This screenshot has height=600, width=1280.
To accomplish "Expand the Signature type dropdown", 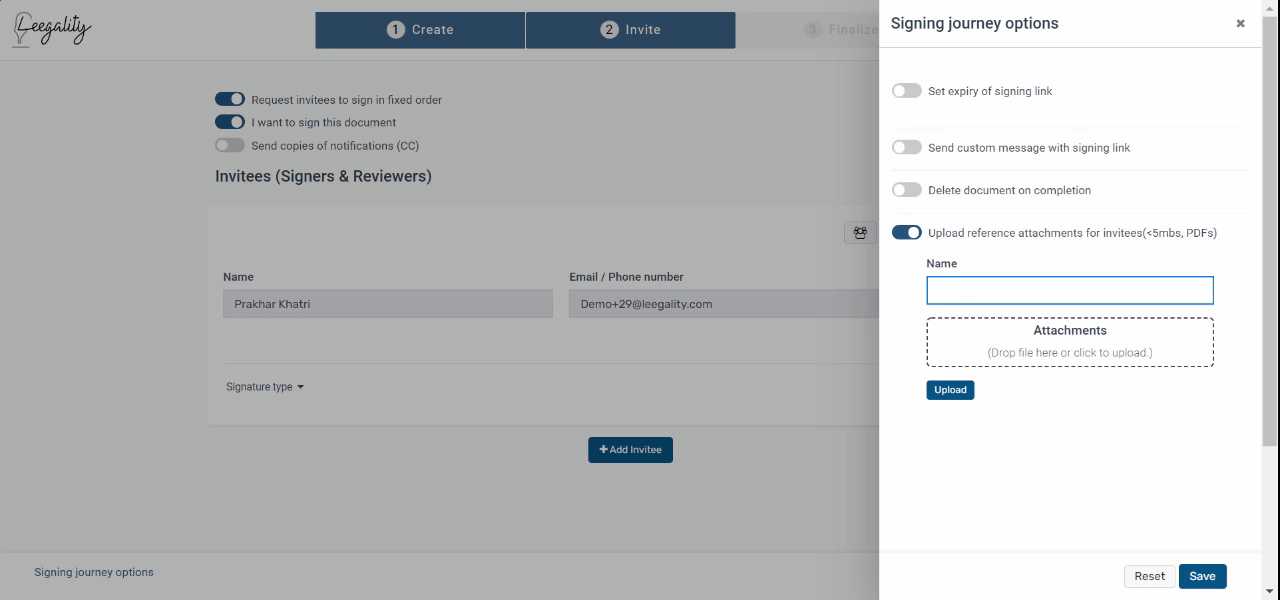I will click(x=265, y=387).
